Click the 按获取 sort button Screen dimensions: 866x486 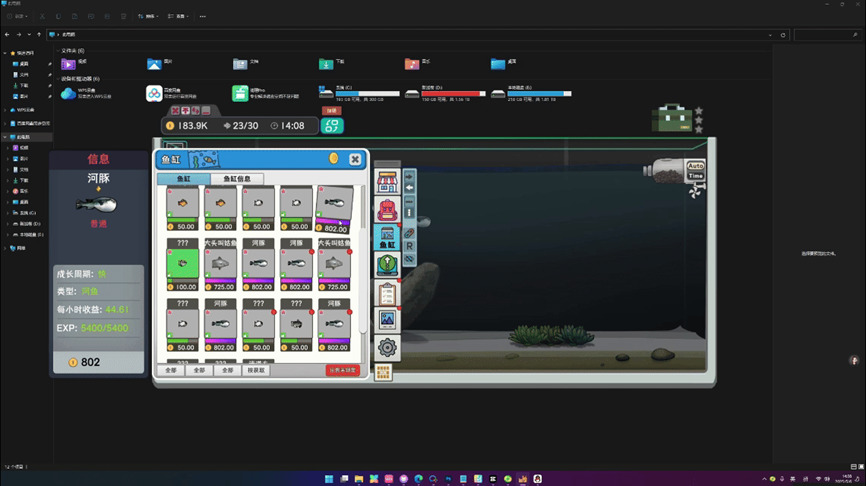coord(256,370)
